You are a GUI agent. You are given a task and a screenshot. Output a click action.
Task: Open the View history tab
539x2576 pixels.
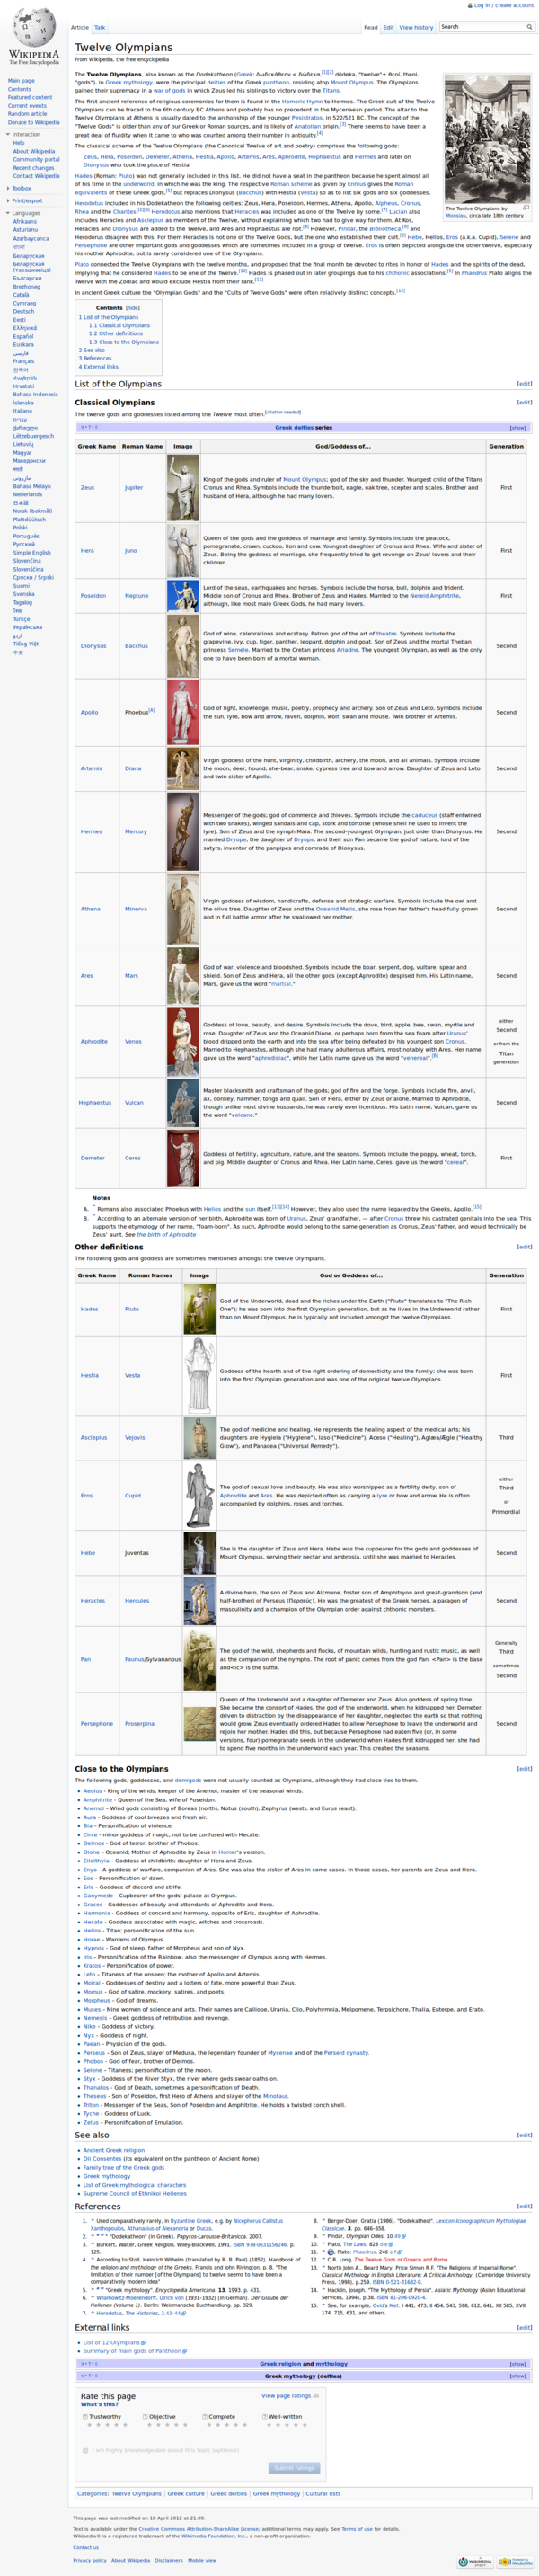click(416, 27)
